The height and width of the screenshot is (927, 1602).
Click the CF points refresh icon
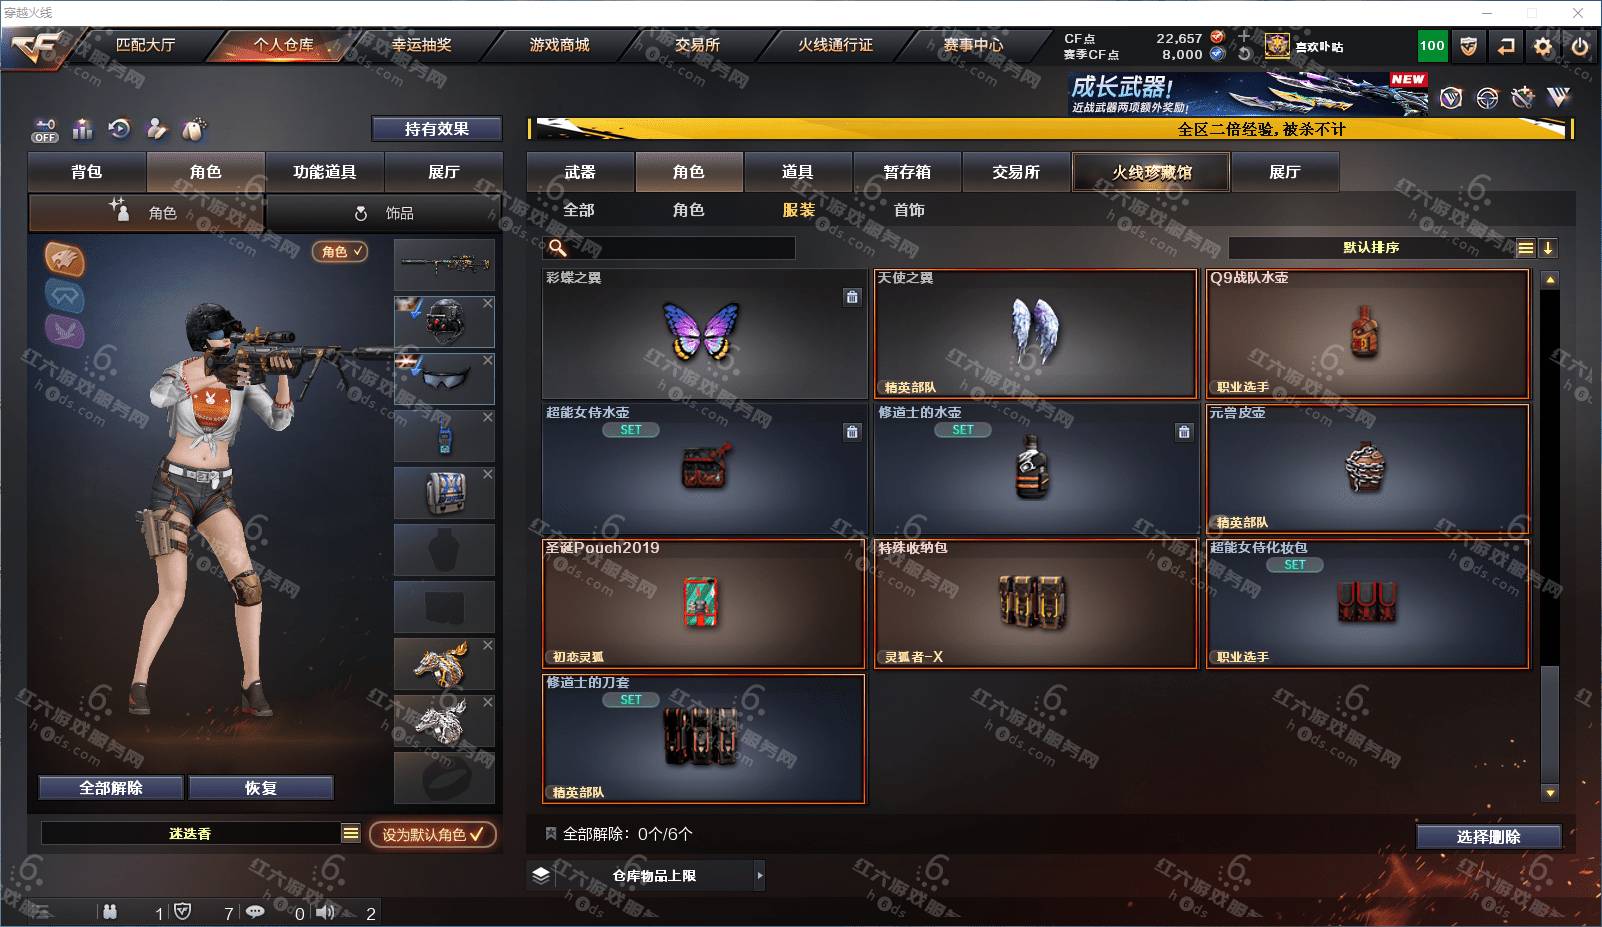pyautogui.click(x=1244, y=54)
